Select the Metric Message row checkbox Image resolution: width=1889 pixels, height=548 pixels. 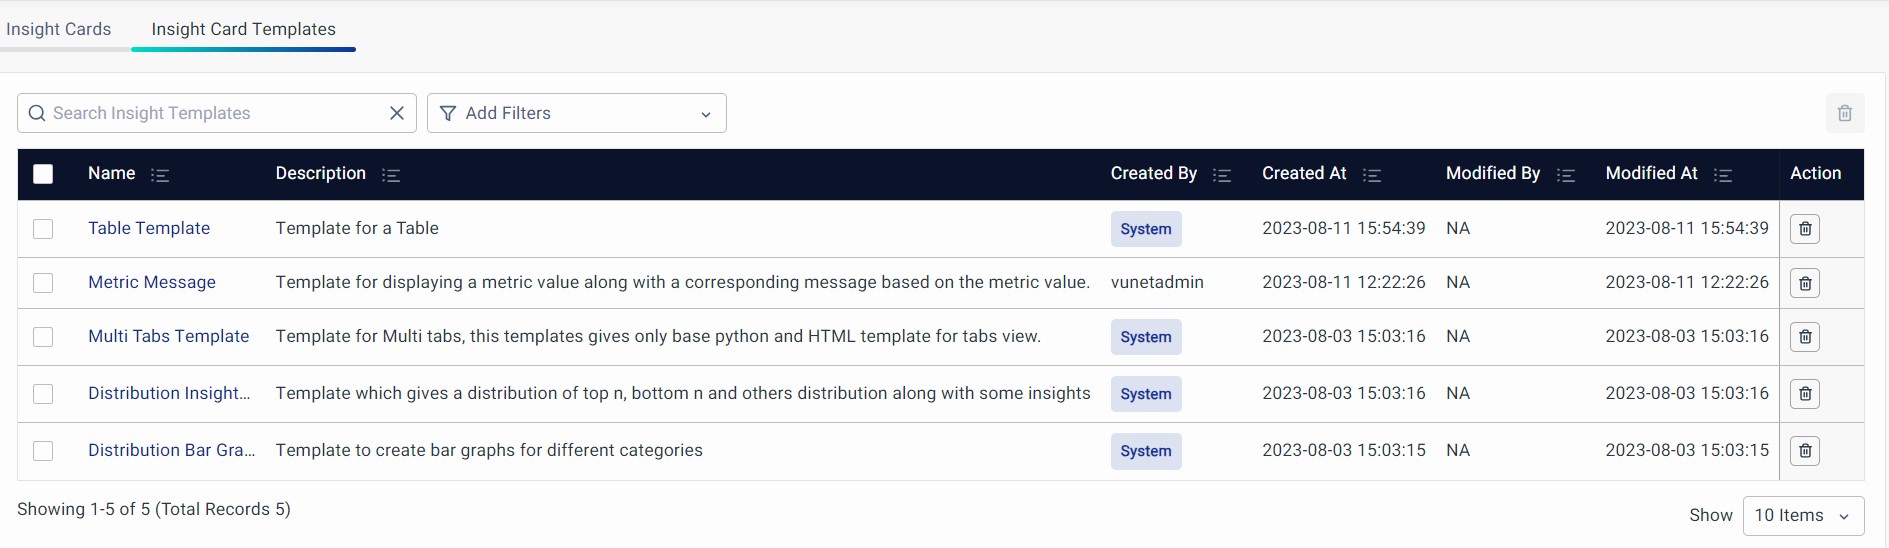click(43, 283)
